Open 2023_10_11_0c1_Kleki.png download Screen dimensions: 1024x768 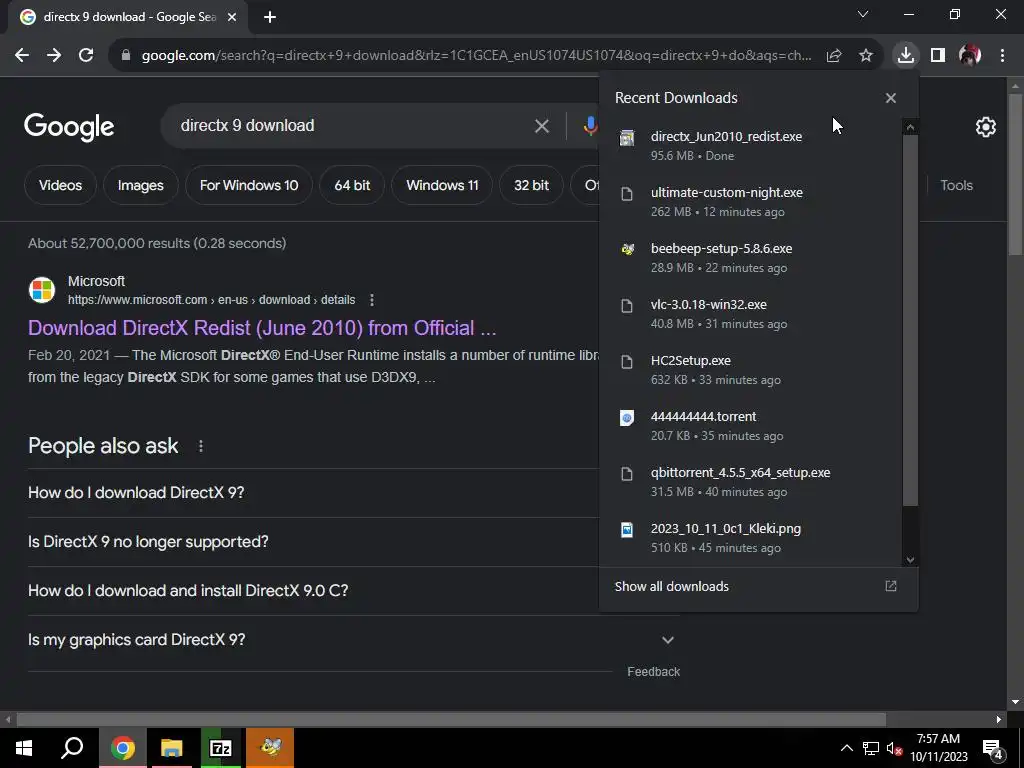point(751,538)
